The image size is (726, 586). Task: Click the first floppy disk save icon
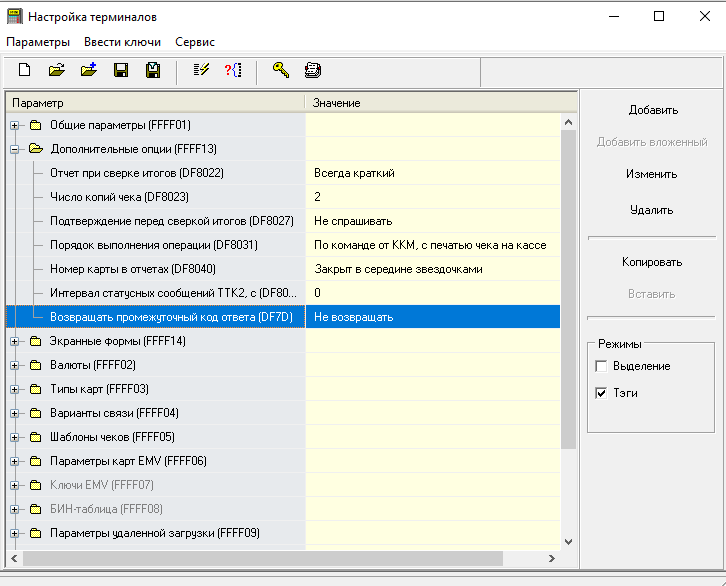pos(121,70)
